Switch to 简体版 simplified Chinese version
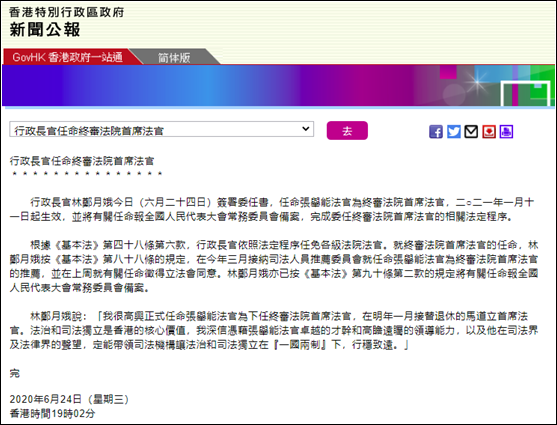The height and width of the screenshot is (425, 557). tap(174, 57)
